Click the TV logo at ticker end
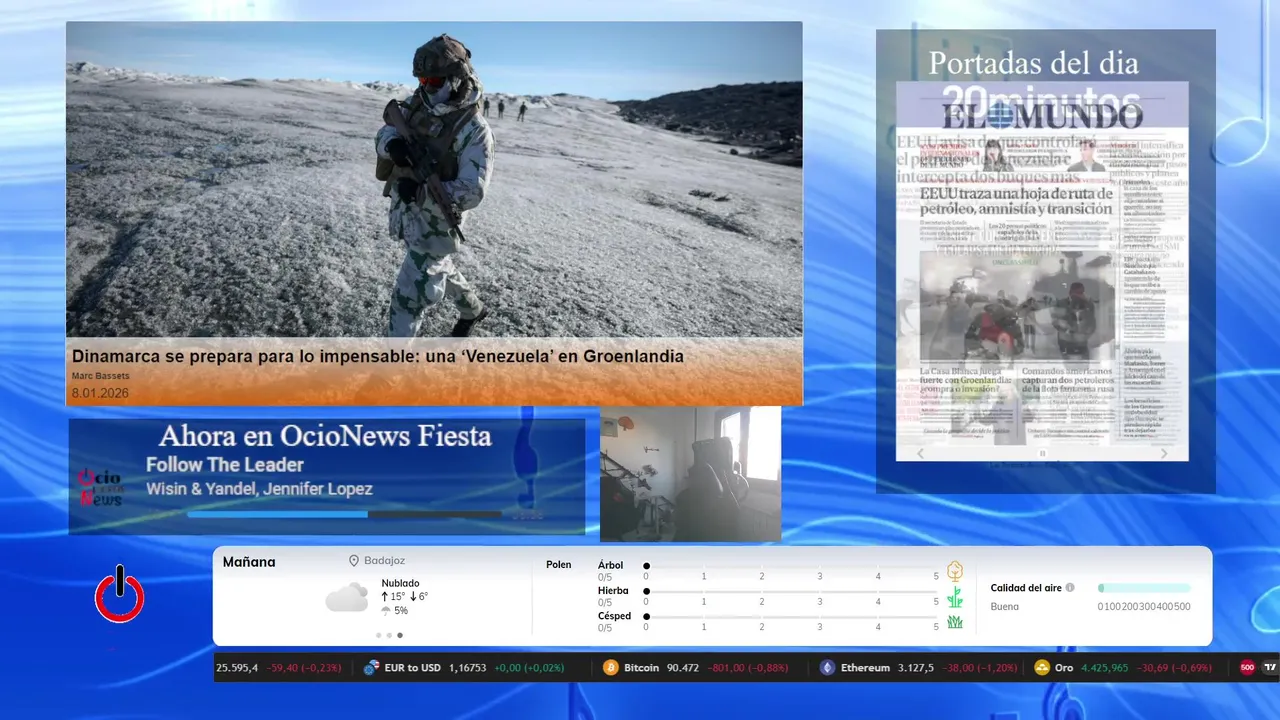This screenshot has width=1280, height=720. [x=1270, y=668]
